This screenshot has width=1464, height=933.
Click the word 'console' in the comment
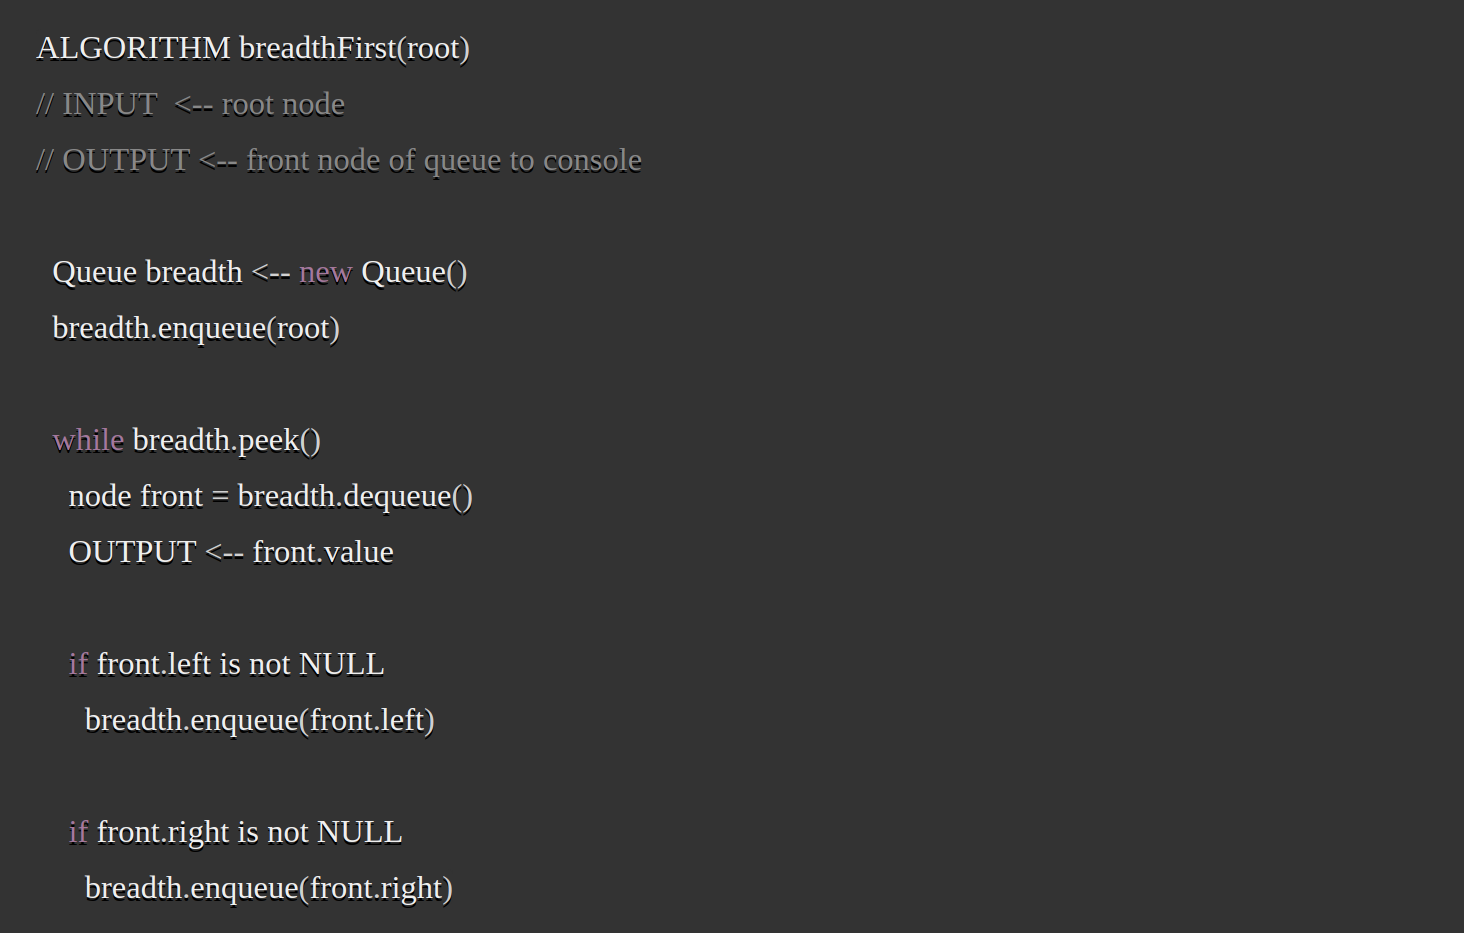592,160
